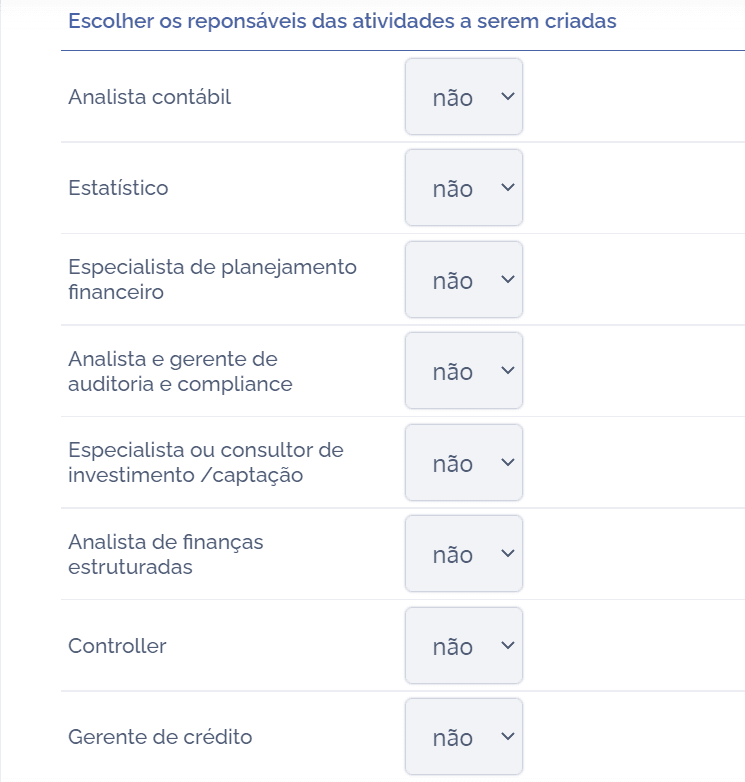Open Analista e gerente de auditoria dropdown
This screenshot has width=745, height=782.
pyautogui.click(x=463, y=371)
